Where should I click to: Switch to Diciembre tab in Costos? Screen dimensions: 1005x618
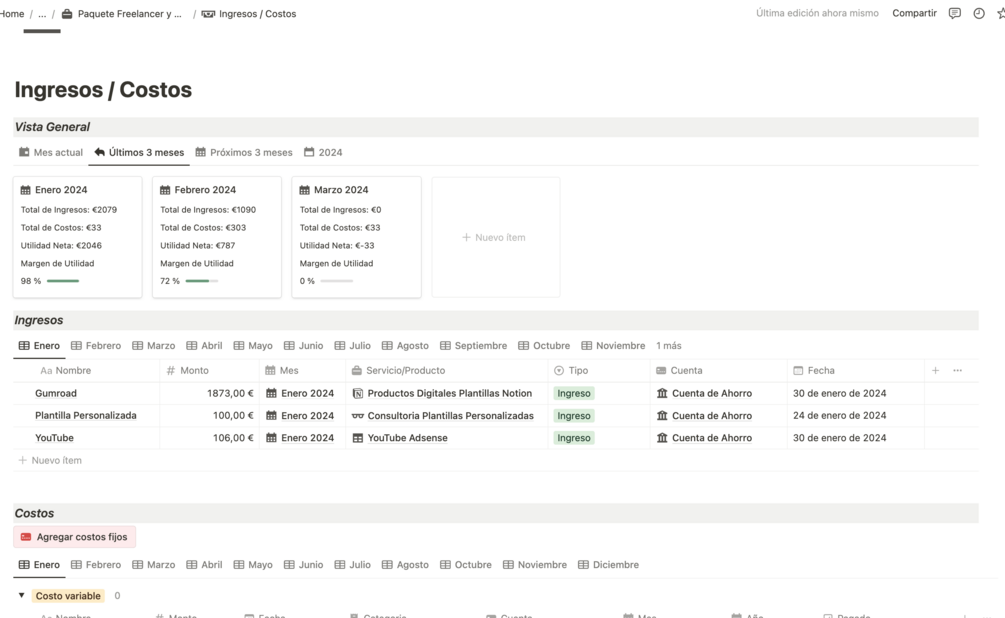(x=608, y=565)
